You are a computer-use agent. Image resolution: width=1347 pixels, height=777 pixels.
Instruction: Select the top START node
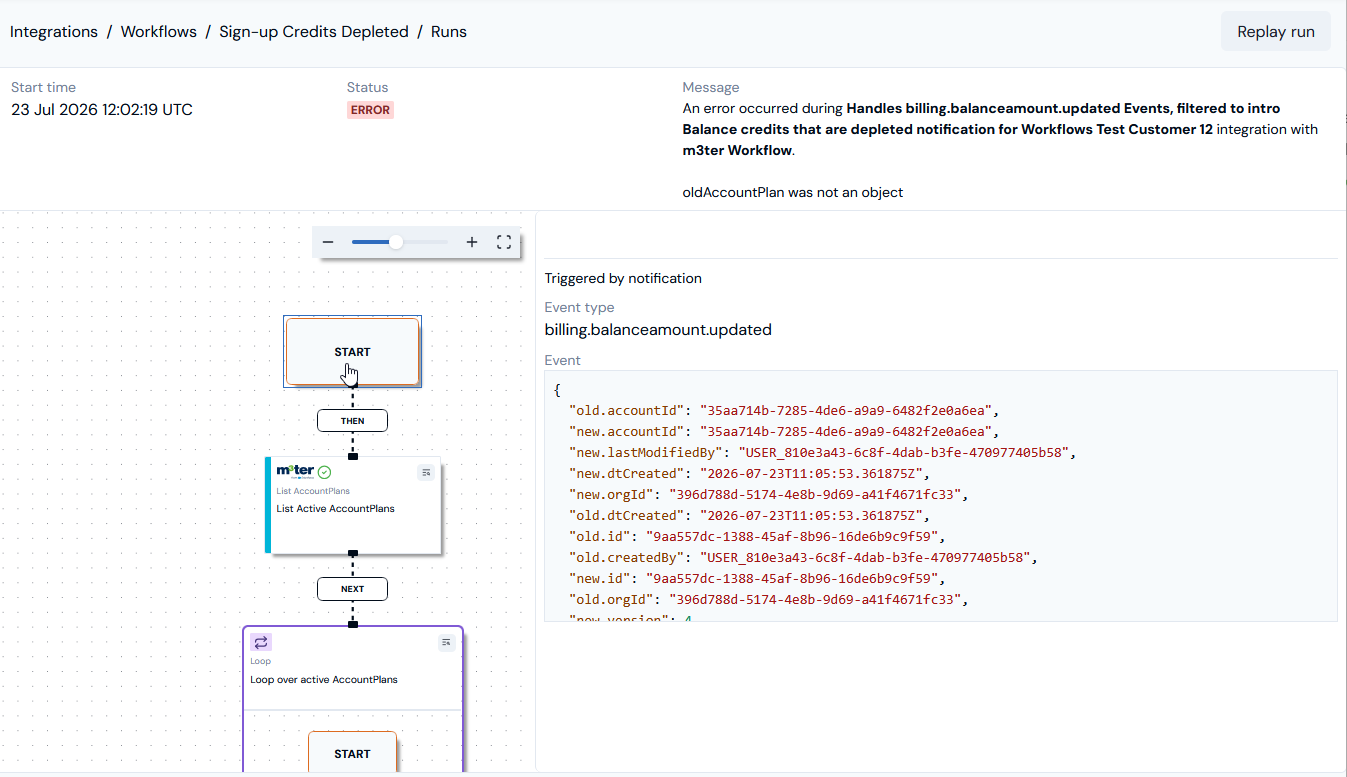[352, 352]
